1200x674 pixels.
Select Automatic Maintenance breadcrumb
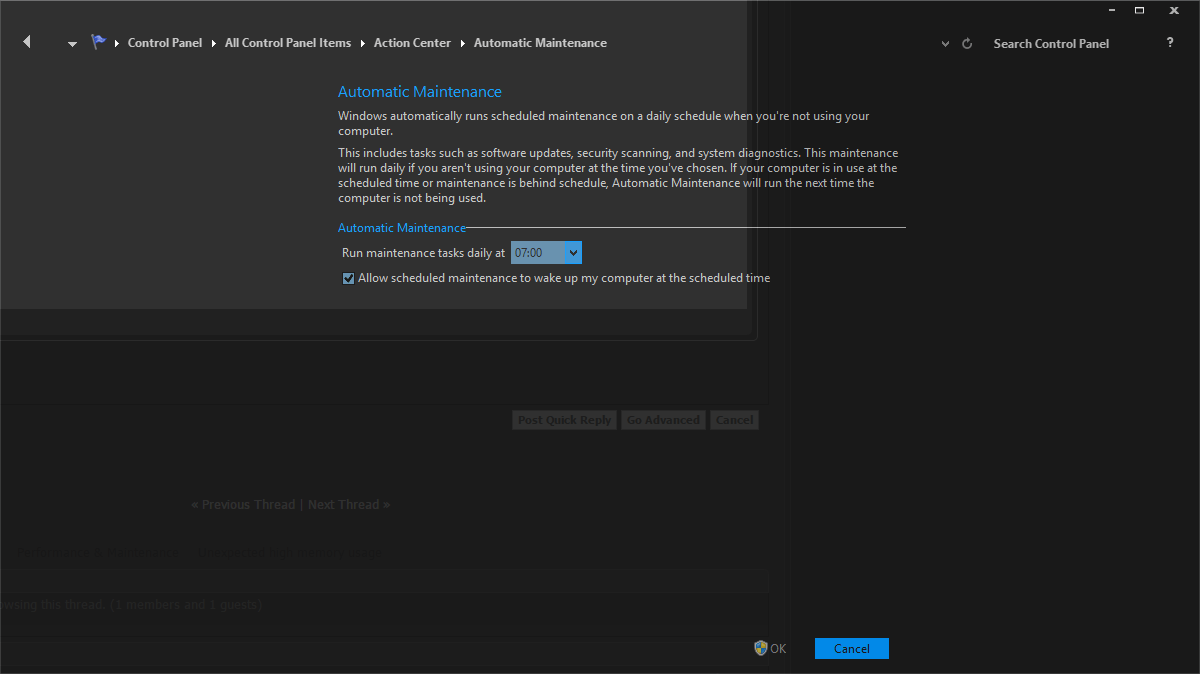[x=540, y=43]
